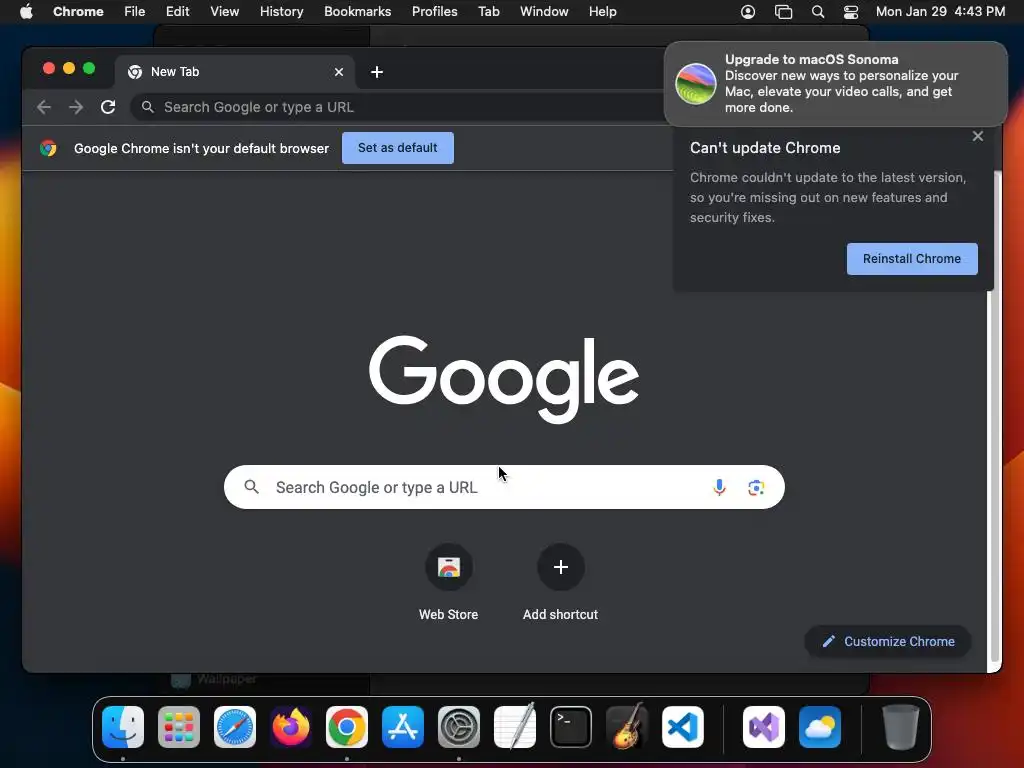The image size is (1024, 768).
Task: Open the Bookmarks menu
Action: pyautogui.click(x=357, y=11)
